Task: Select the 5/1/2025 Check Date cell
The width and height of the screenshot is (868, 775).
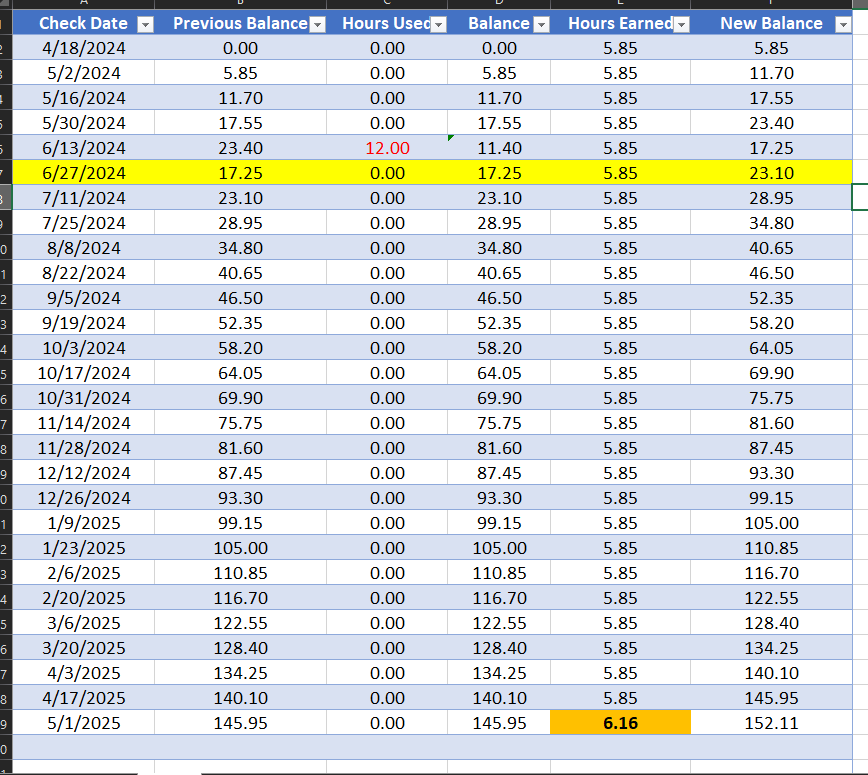Action: 84,722
